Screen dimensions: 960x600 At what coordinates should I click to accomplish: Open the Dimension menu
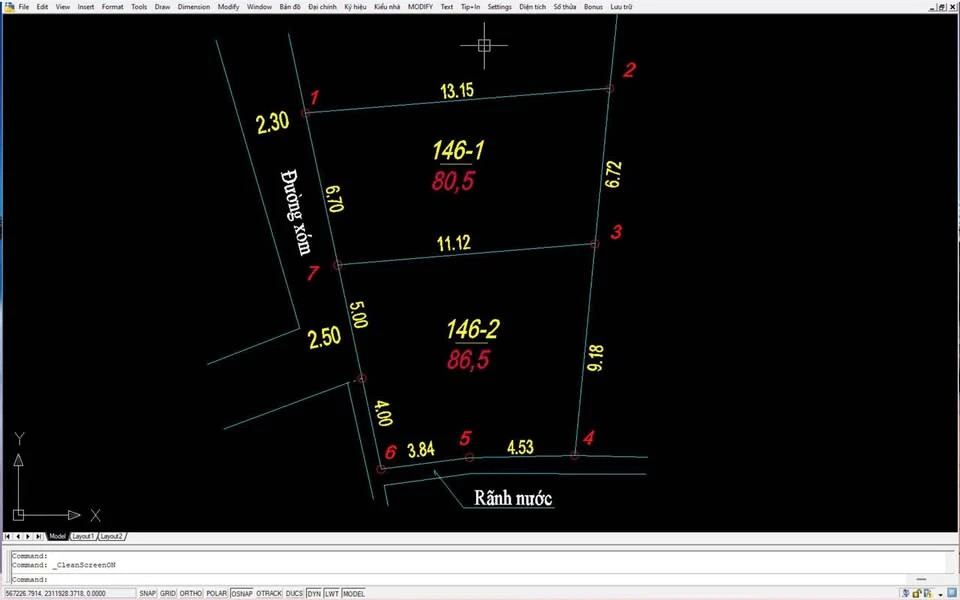(x=194, y=6)
